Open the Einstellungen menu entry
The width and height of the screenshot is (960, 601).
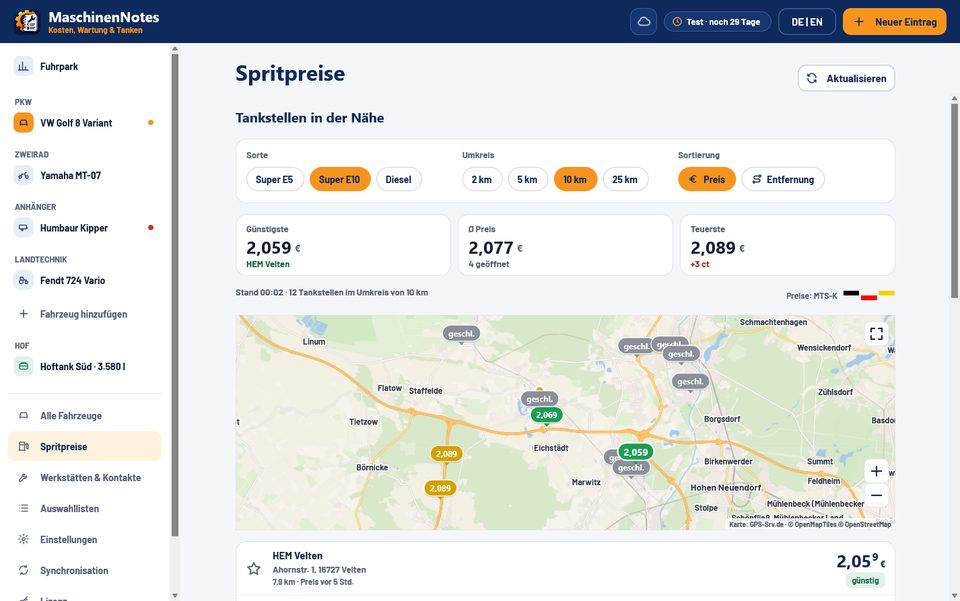point(84,539)
